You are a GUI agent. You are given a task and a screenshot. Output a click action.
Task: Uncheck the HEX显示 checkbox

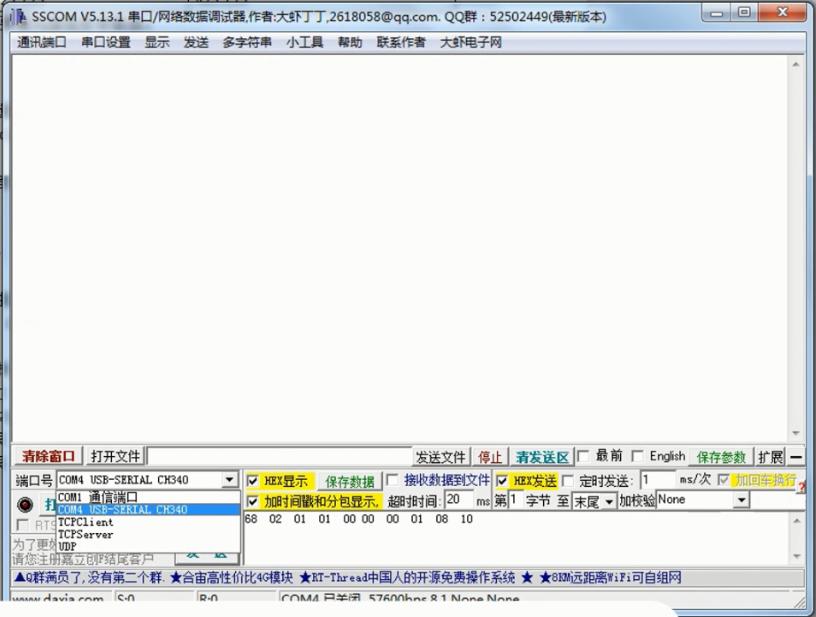coord(252,481)
